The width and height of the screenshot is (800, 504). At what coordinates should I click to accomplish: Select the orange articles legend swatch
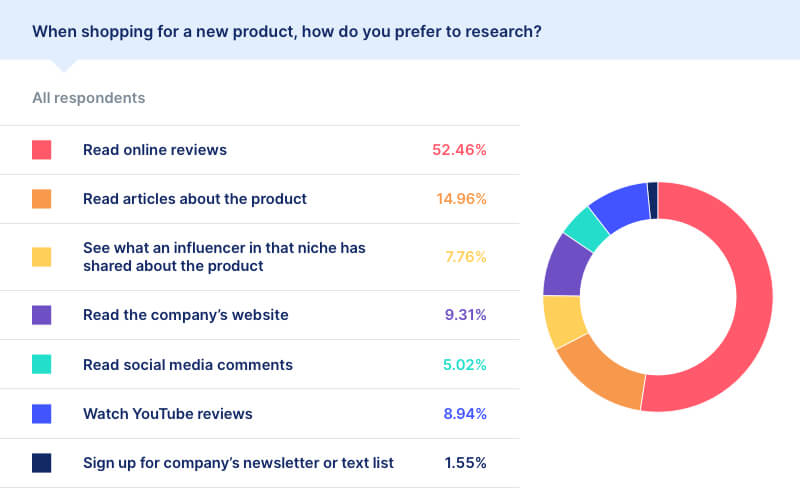pyautogui.click(x=41, y=199)
